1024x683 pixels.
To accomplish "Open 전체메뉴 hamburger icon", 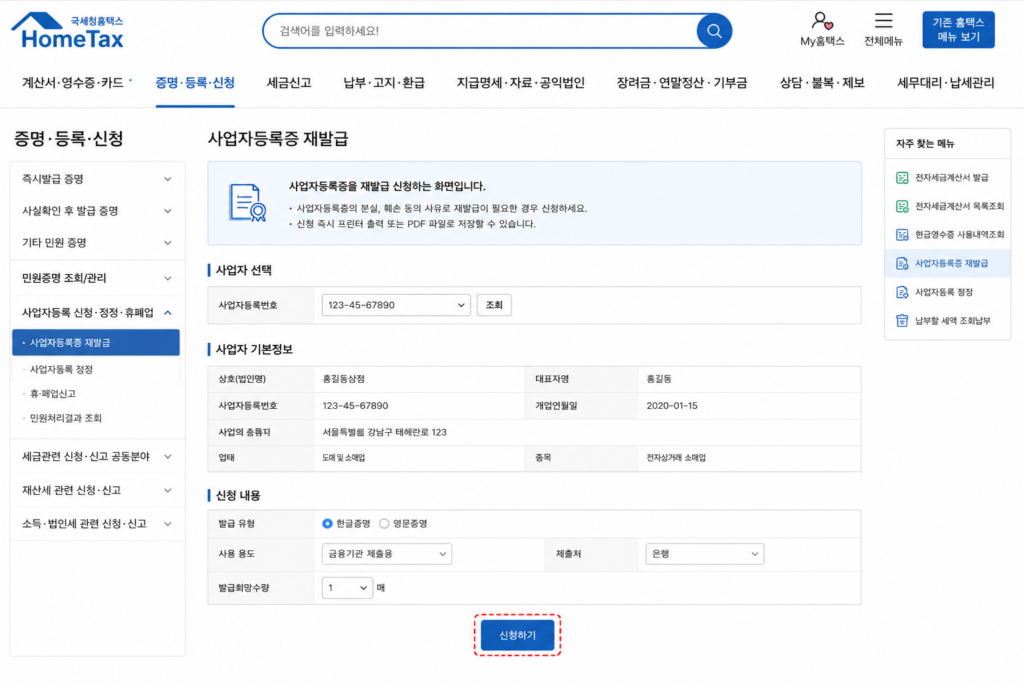I will (x=883, y=21).
